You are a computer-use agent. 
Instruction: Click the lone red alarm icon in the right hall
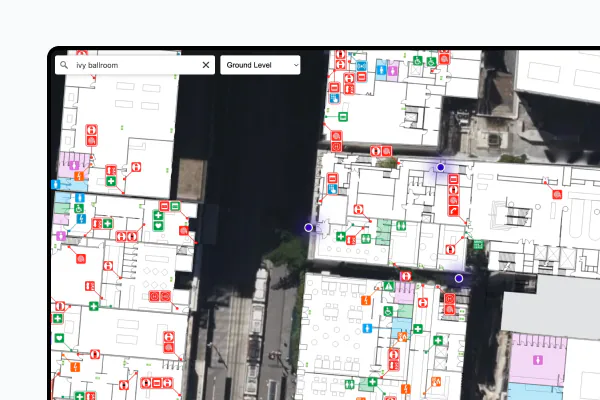pyautogui.click(x=557, y=194)
